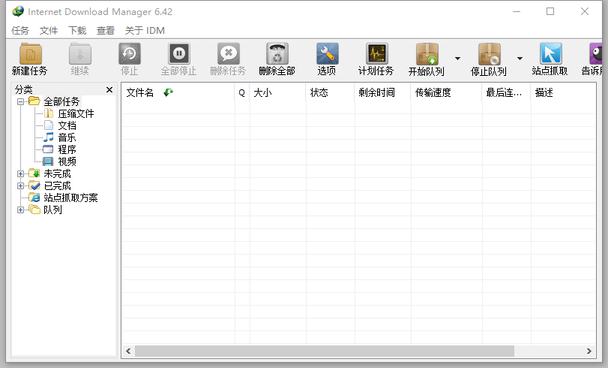608x368 pixels.
Task: Click the 删除任务 (delete task) toolbar icon
Action: [x=228, y=54]
